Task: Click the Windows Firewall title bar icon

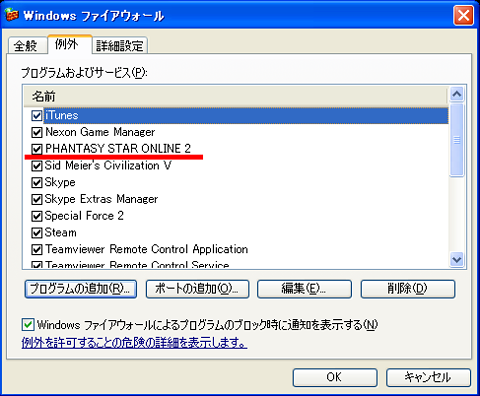Action: click(x=12, y=14)
